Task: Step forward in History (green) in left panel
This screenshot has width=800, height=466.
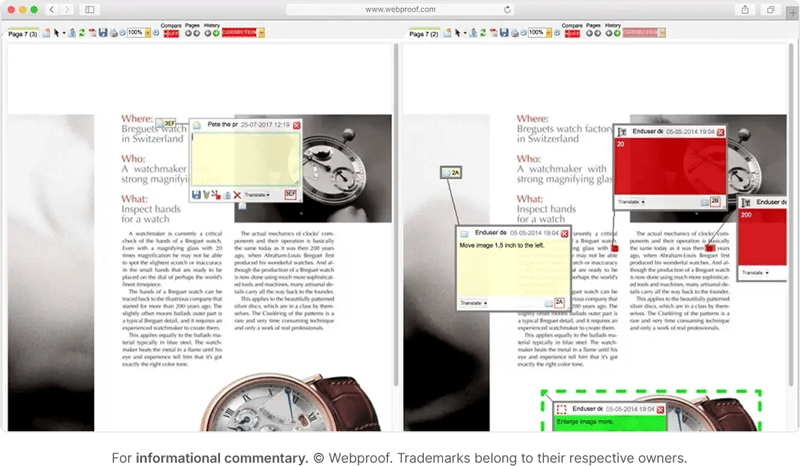Action: (x=216, y=33)
